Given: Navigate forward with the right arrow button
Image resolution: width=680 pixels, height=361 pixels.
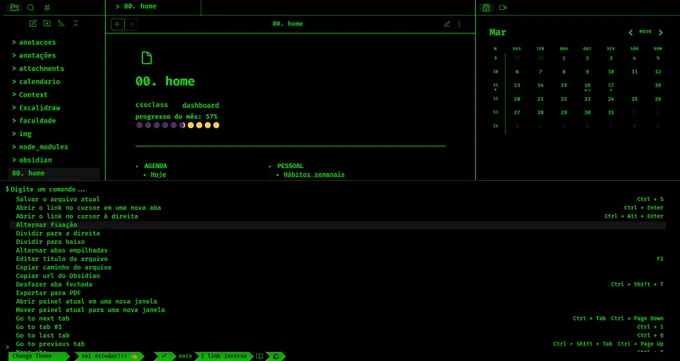Looking at the screenshot, I should pyautogui.click(x=131, y=24).
